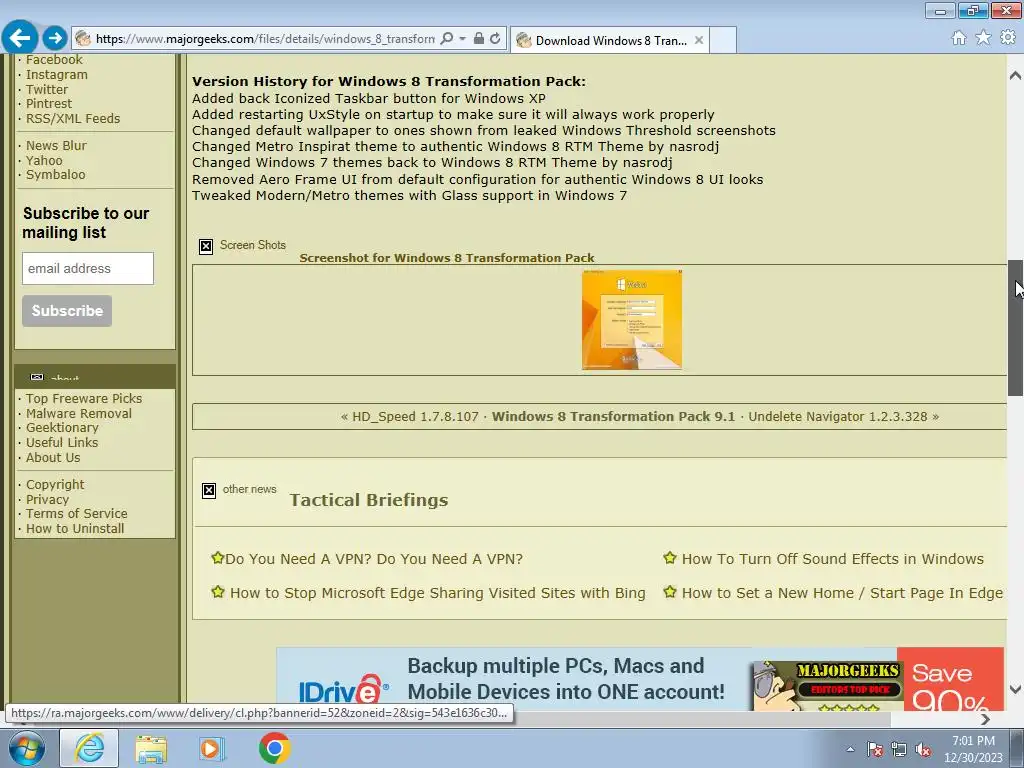Screen dimensions: 1024x768
Task: Click the muted volume speaker tray icon
Action: (923, 749)
